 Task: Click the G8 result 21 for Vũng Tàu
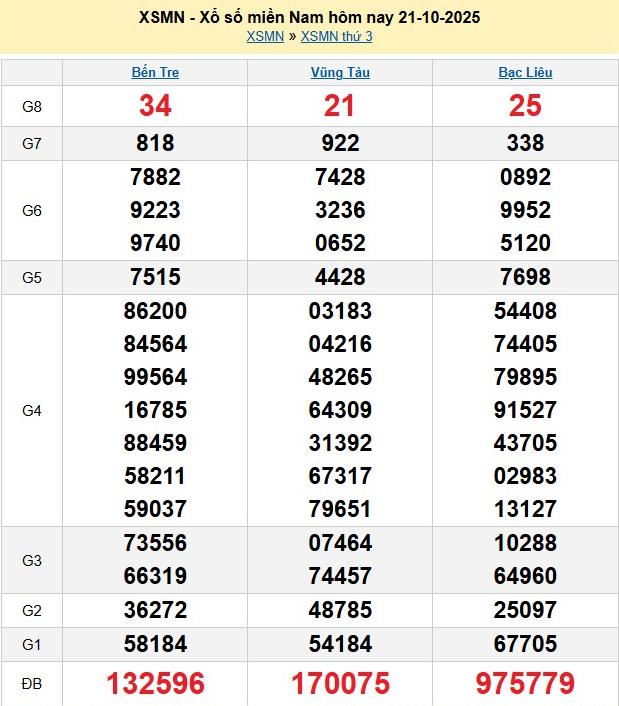coord(340,106)
